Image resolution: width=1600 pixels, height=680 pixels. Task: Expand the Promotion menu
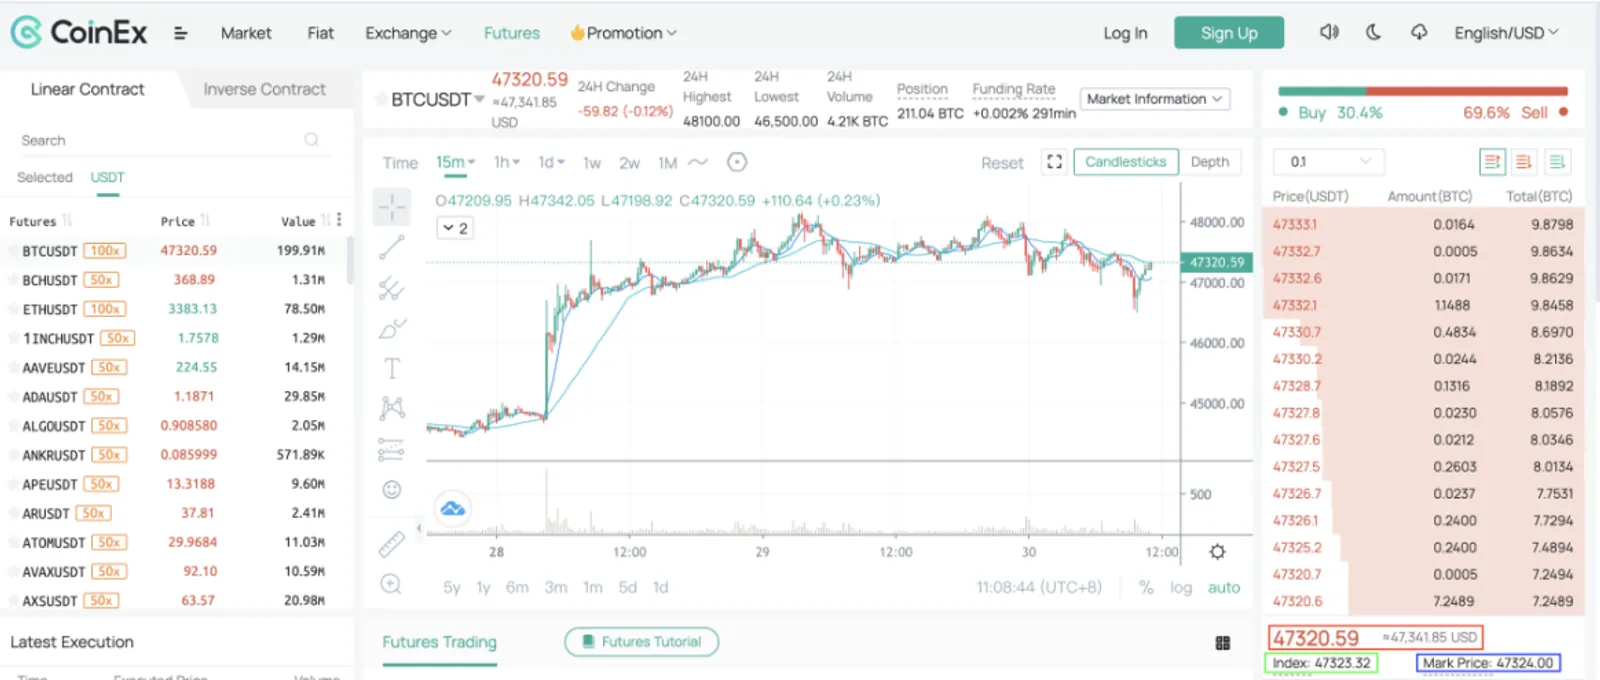click(x=623, y=33)
